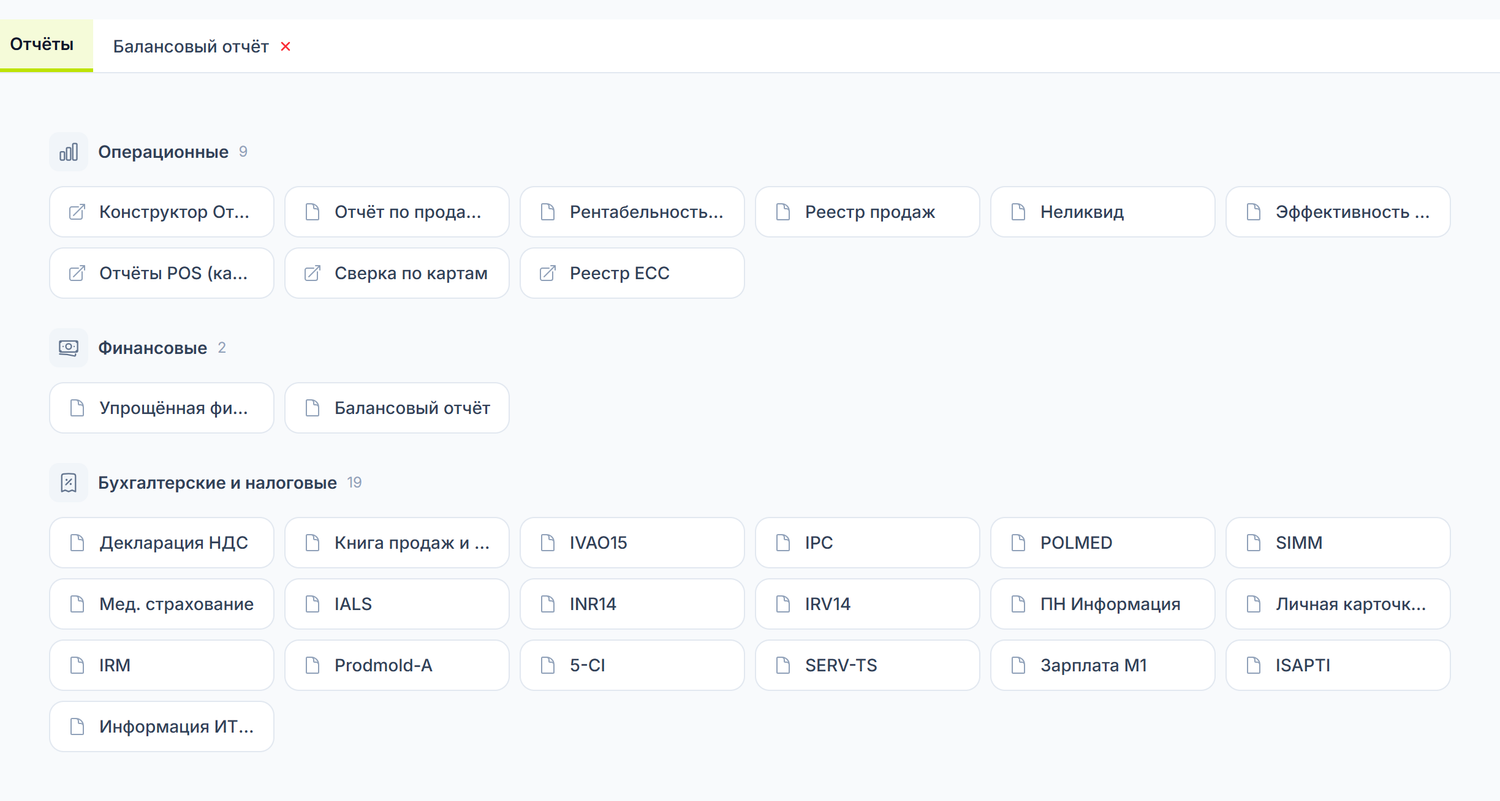Open the Мед. страхование report

click(162, 604)
